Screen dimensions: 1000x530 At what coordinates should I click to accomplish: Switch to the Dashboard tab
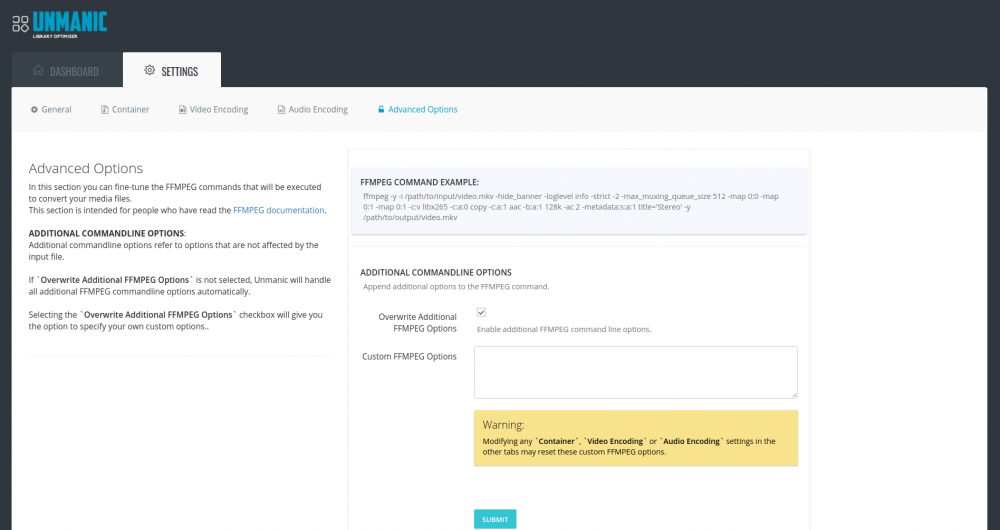(x=67, y=70)
